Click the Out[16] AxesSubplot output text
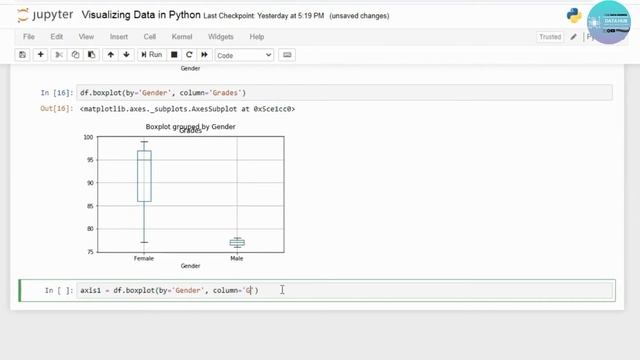Screen dimensions: 640x360 (x=187, y=109)
